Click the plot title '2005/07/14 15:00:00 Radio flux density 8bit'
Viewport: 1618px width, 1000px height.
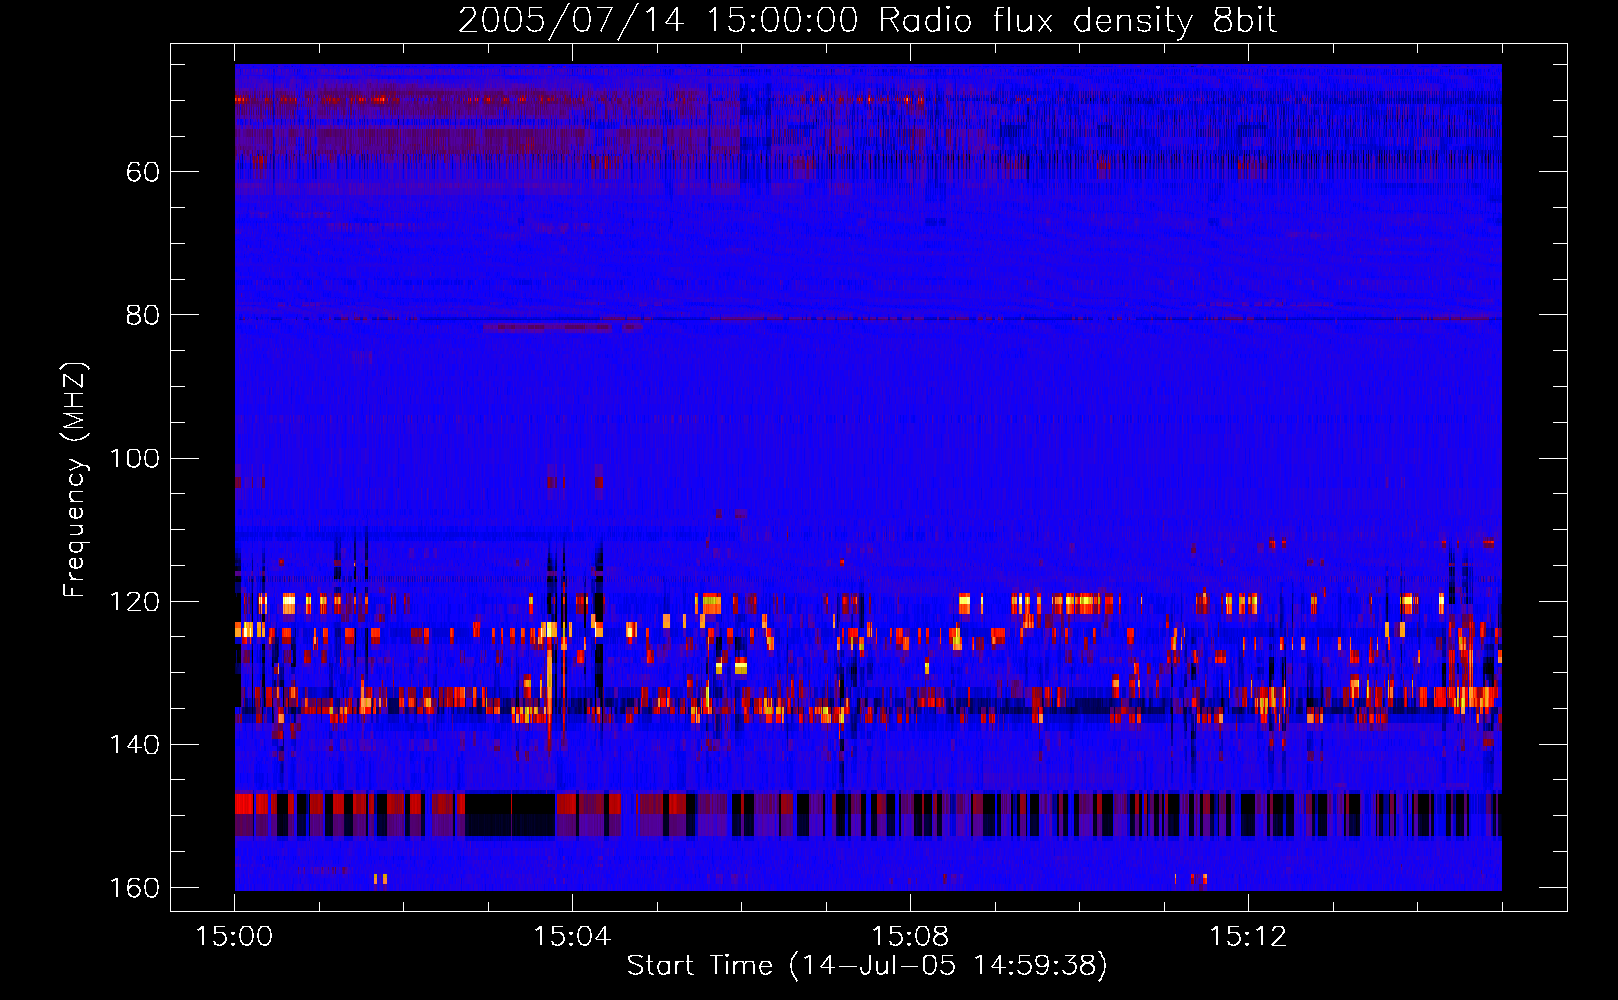click(867, 20)
